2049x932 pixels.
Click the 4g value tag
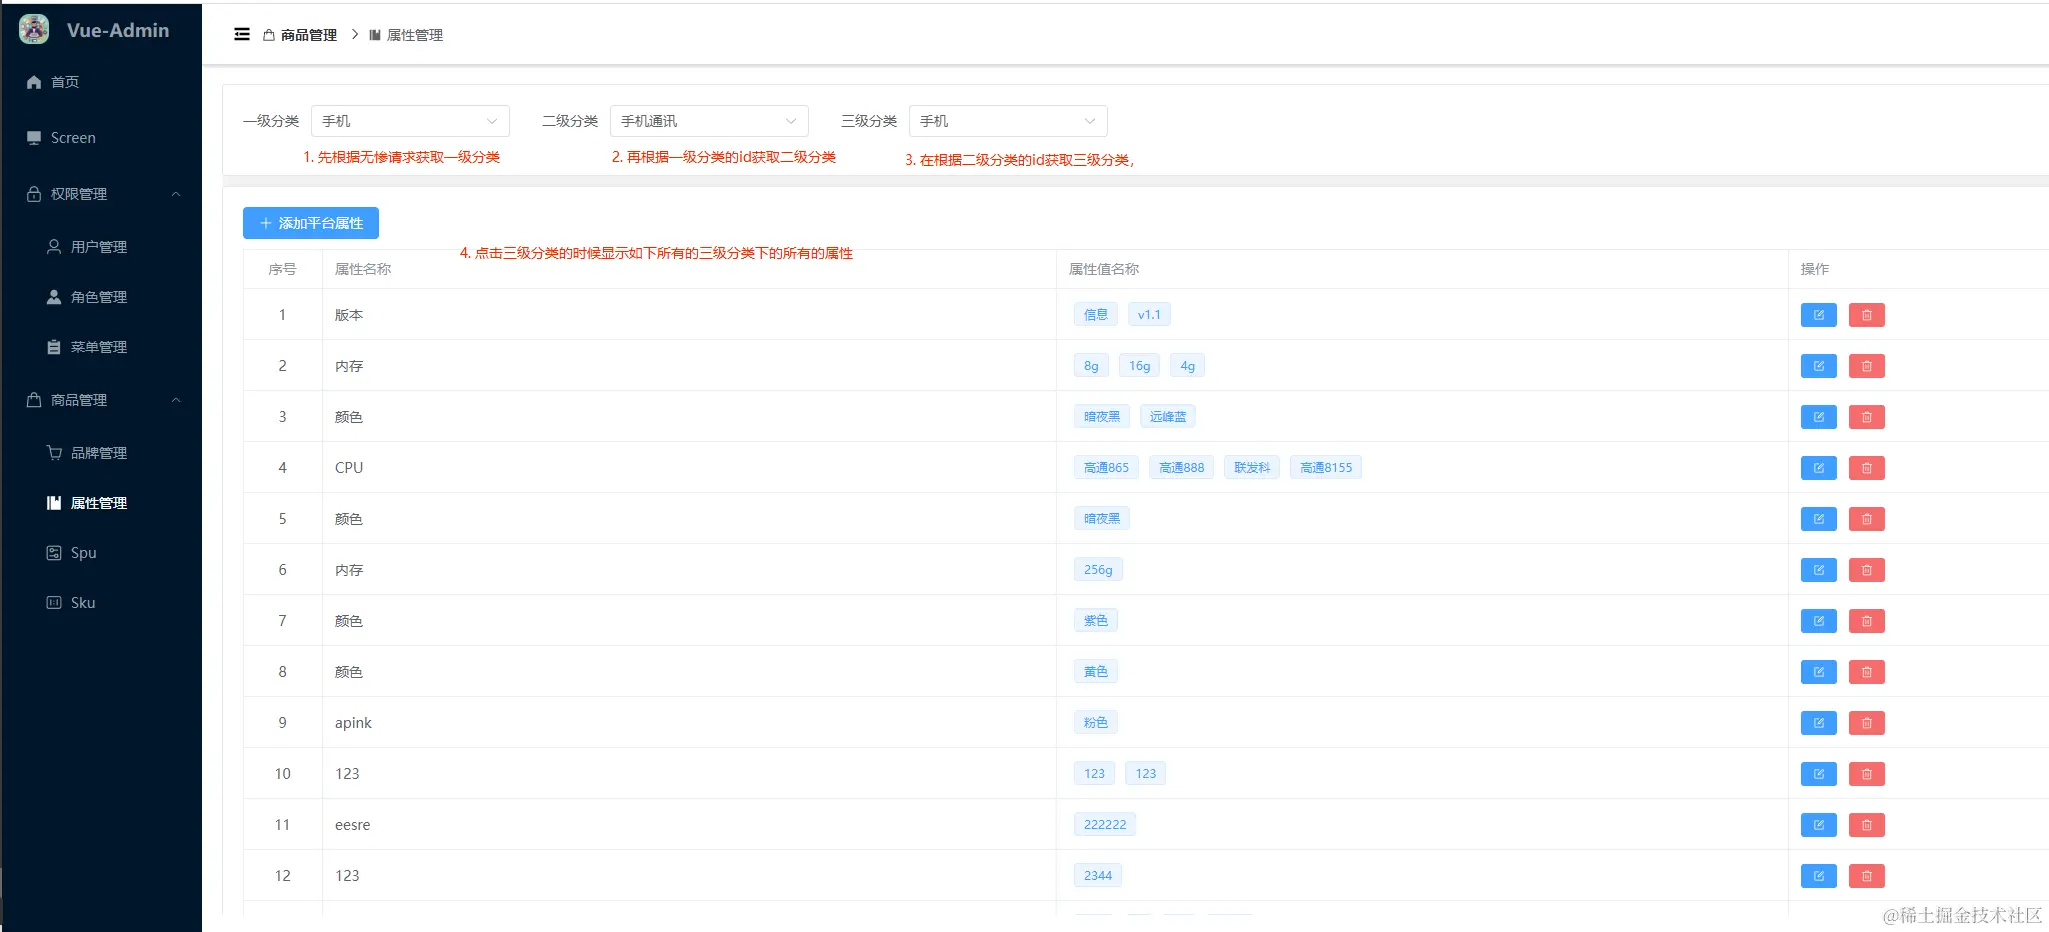pyautogui.click(x=1187, y=366)
